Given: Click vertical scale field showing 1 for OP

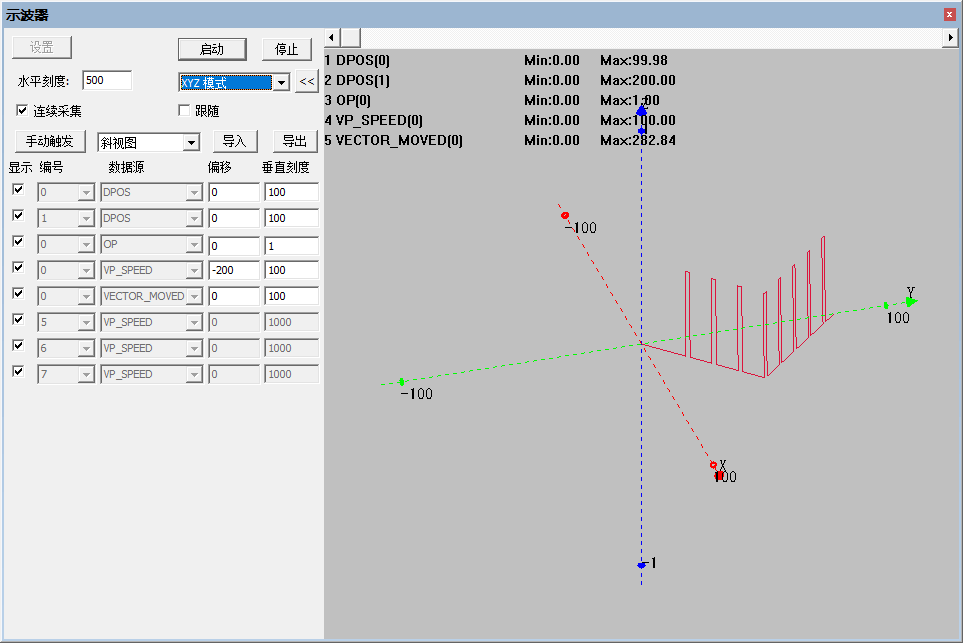Looking at the screenshot, I should pos(291,246).
